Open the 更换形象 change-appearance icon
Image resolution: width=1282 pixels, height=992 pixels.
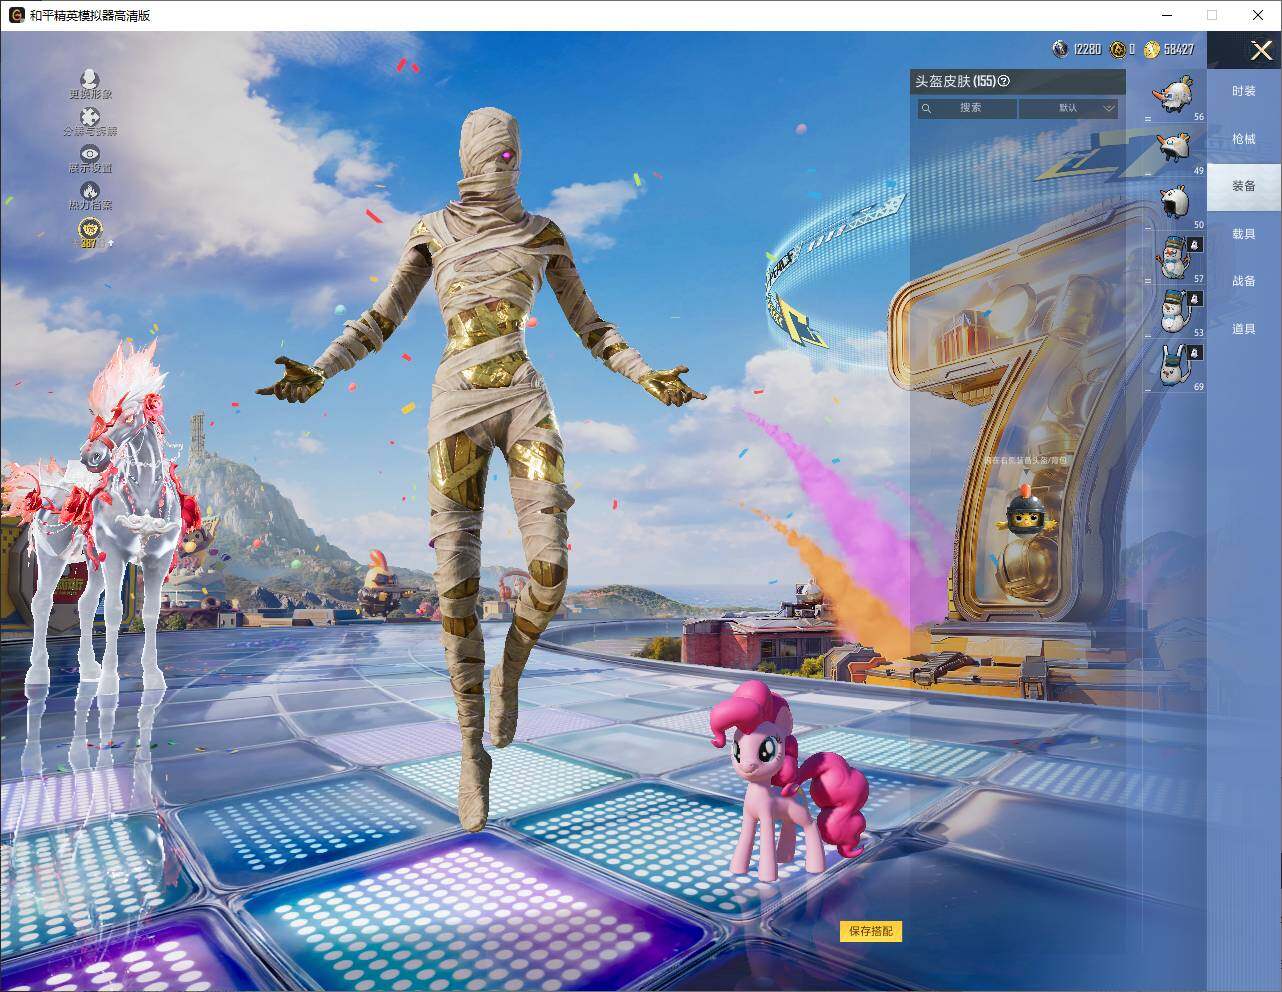pyautogui.click(x=90, y=79)
